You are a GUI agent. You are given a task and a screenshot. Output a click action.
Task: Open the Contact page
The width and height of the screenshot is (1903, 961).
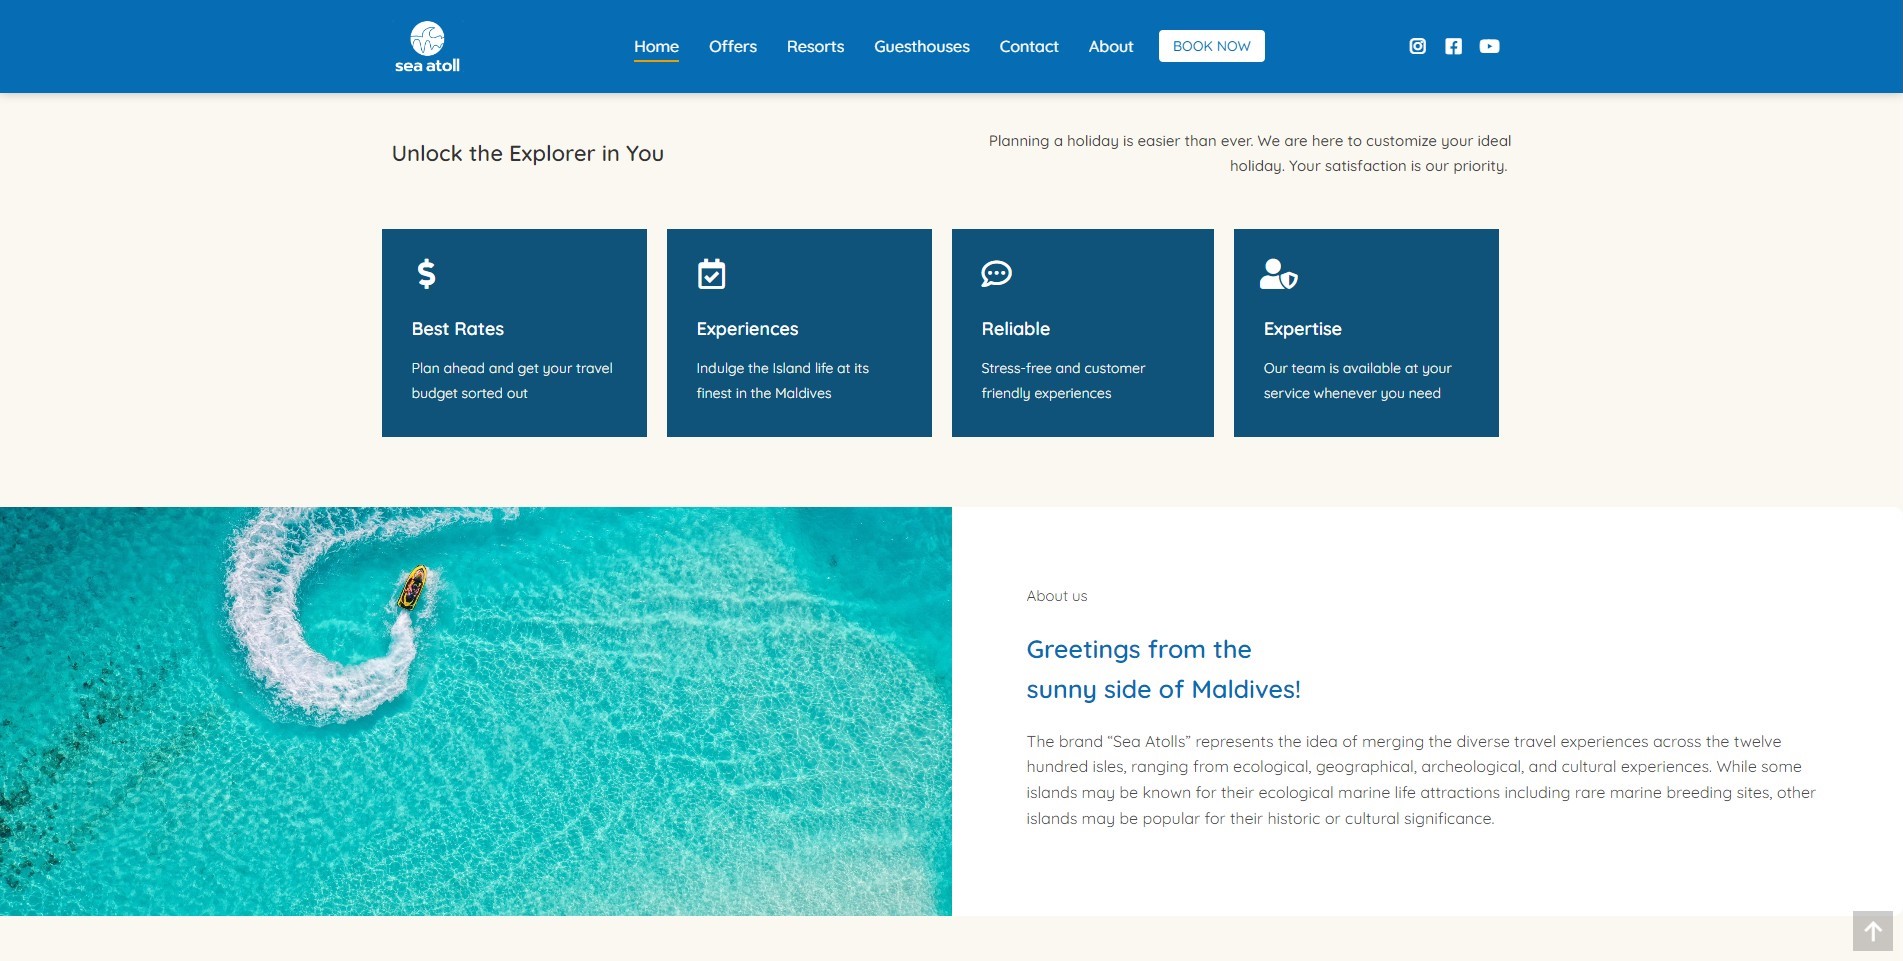point(1029,46)
